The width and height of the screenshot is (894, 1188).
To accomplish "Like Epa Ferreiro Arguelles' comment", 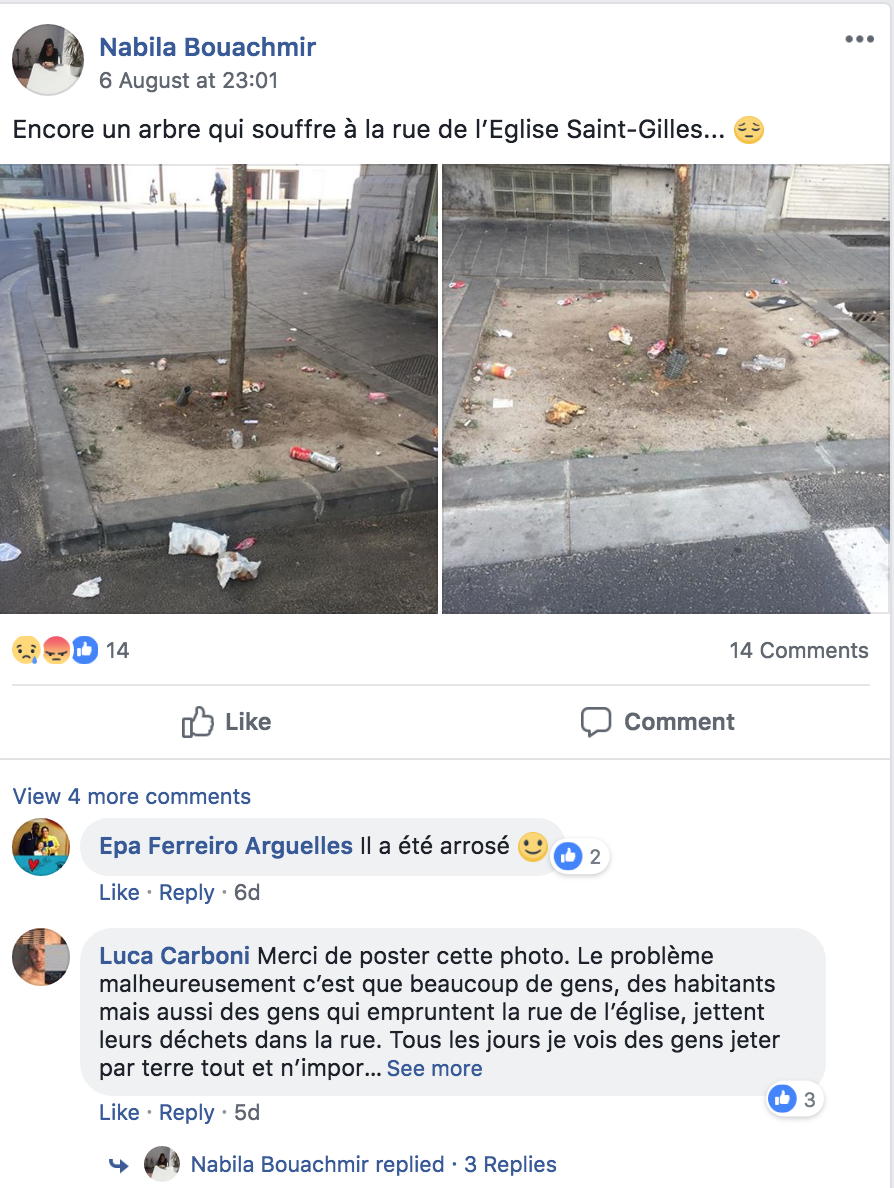I will [x=119, y=893].
